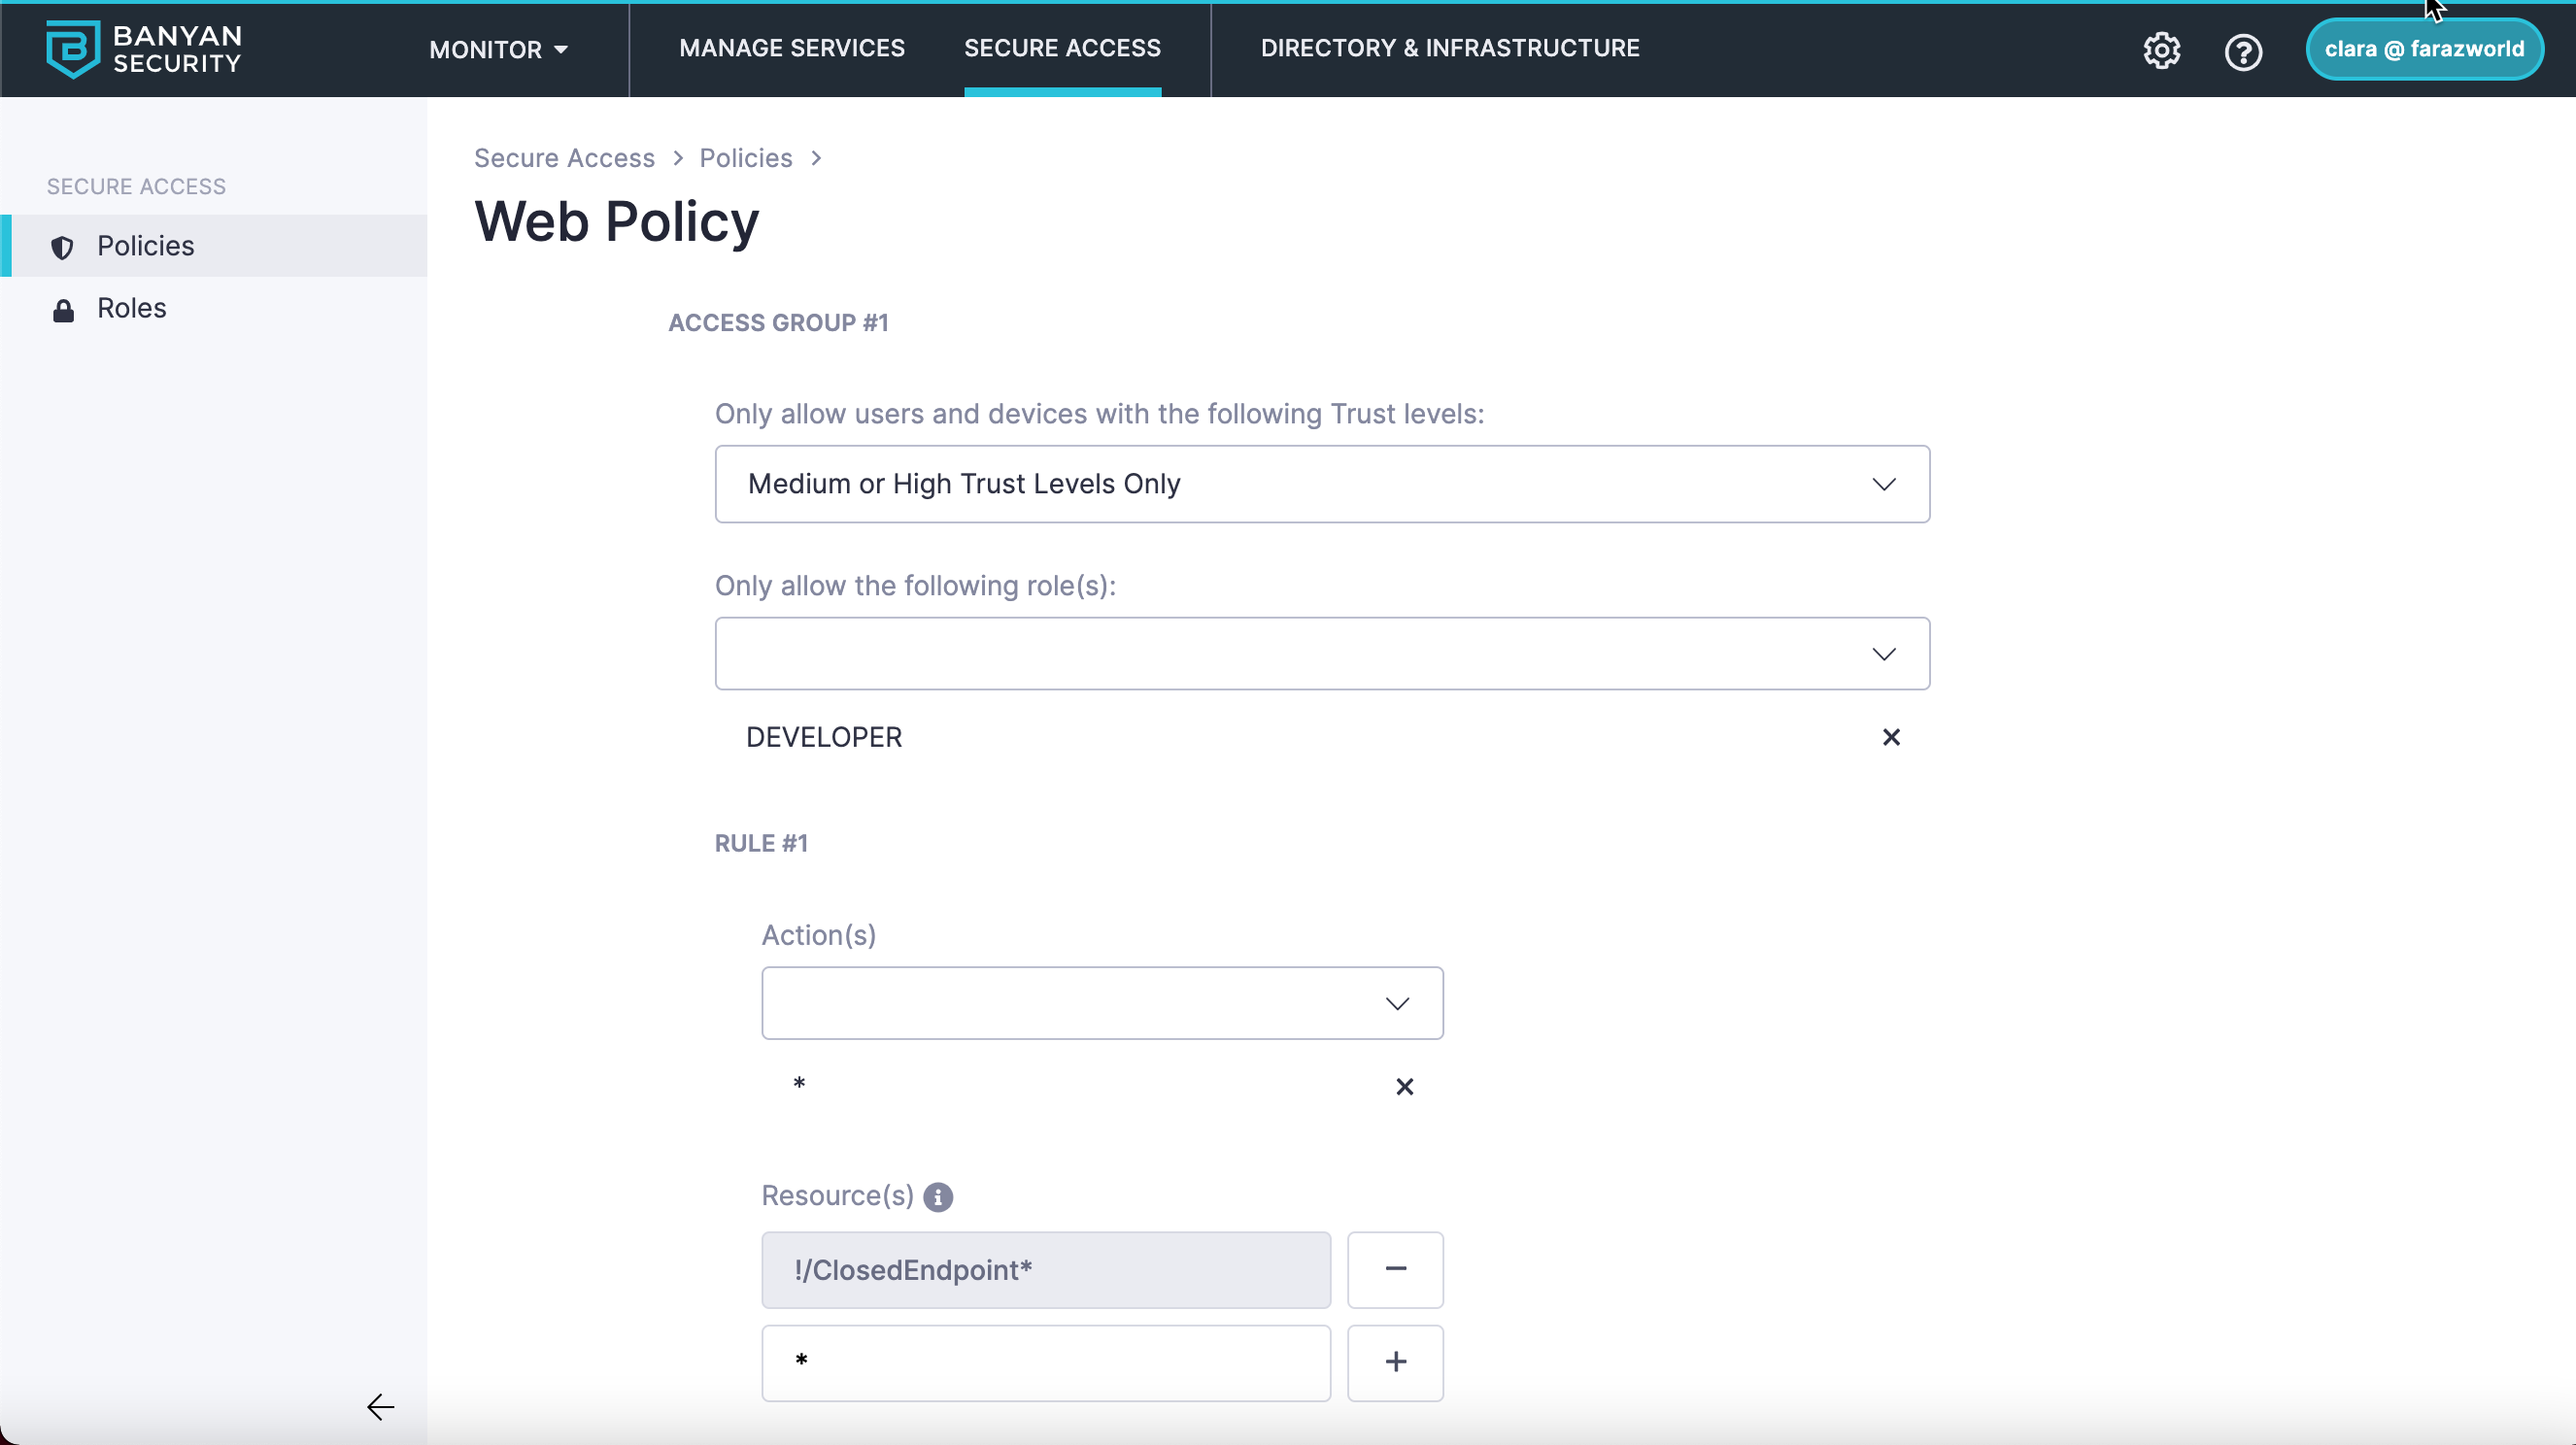
Task: Expand the Trust levels dropdown
Action: click(1322, 484)
